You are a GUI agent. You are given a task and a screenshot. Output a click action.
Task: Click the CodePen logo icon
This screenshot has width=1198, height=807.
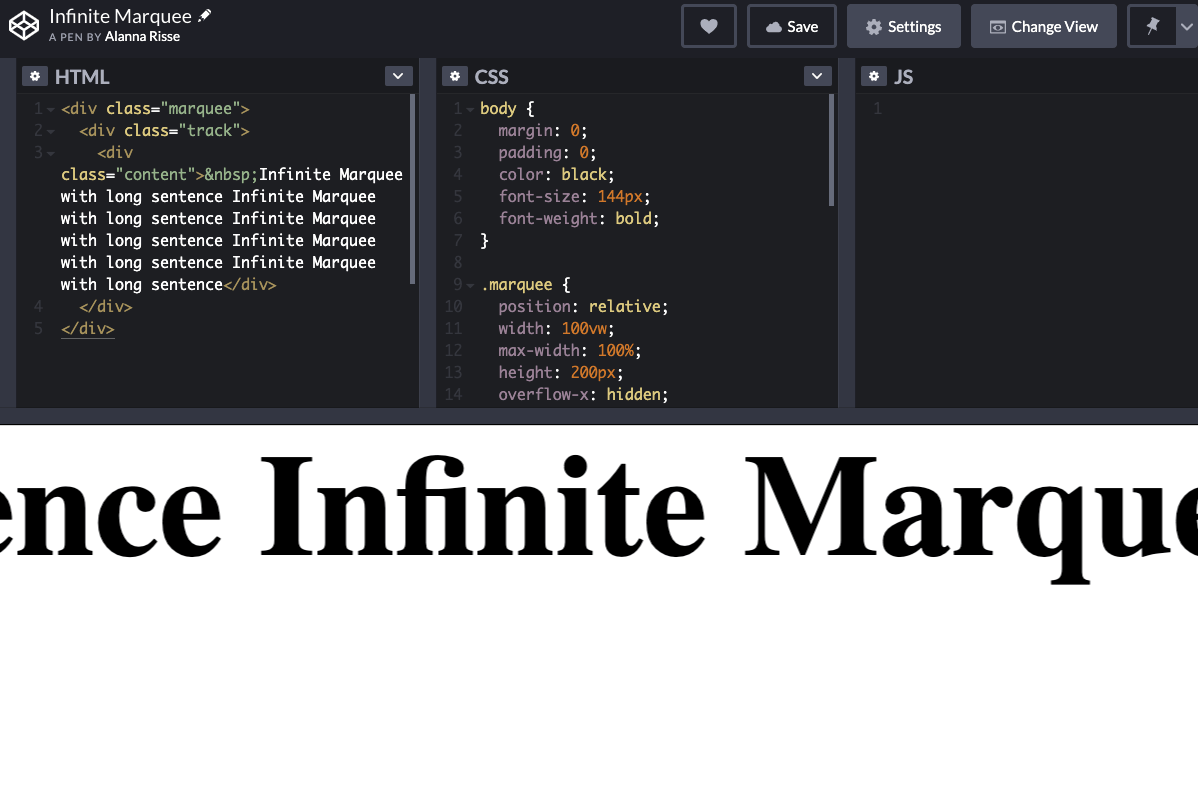(24, 26)
